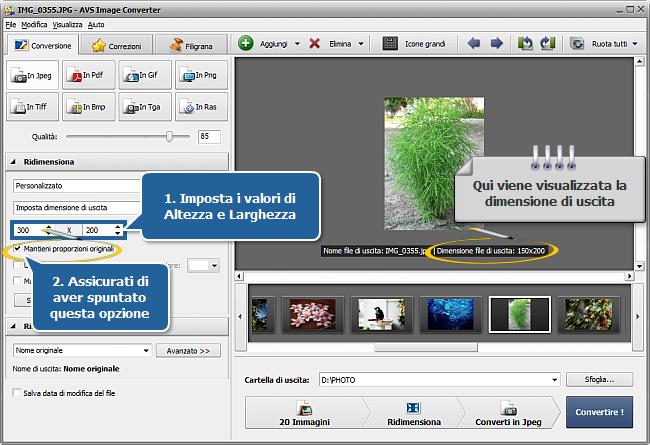Switch view with Icone grandi icon

coord(387,44)
